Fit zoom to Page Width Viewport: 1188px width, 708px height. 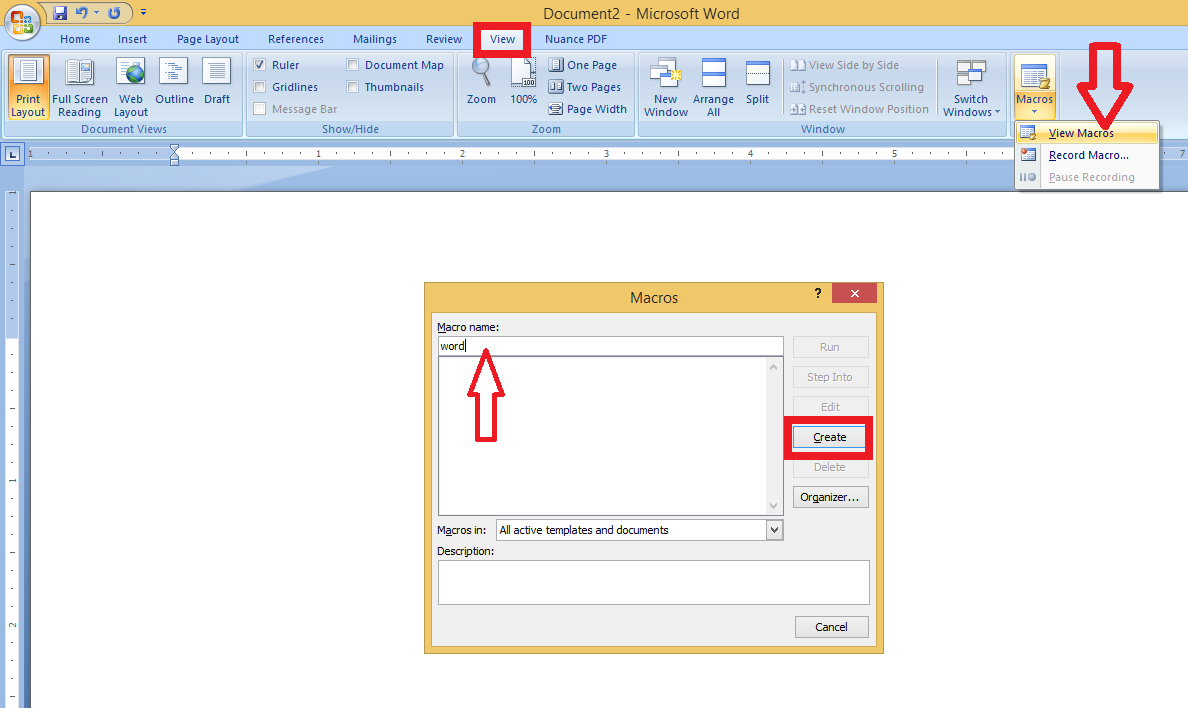pos(587,109)
